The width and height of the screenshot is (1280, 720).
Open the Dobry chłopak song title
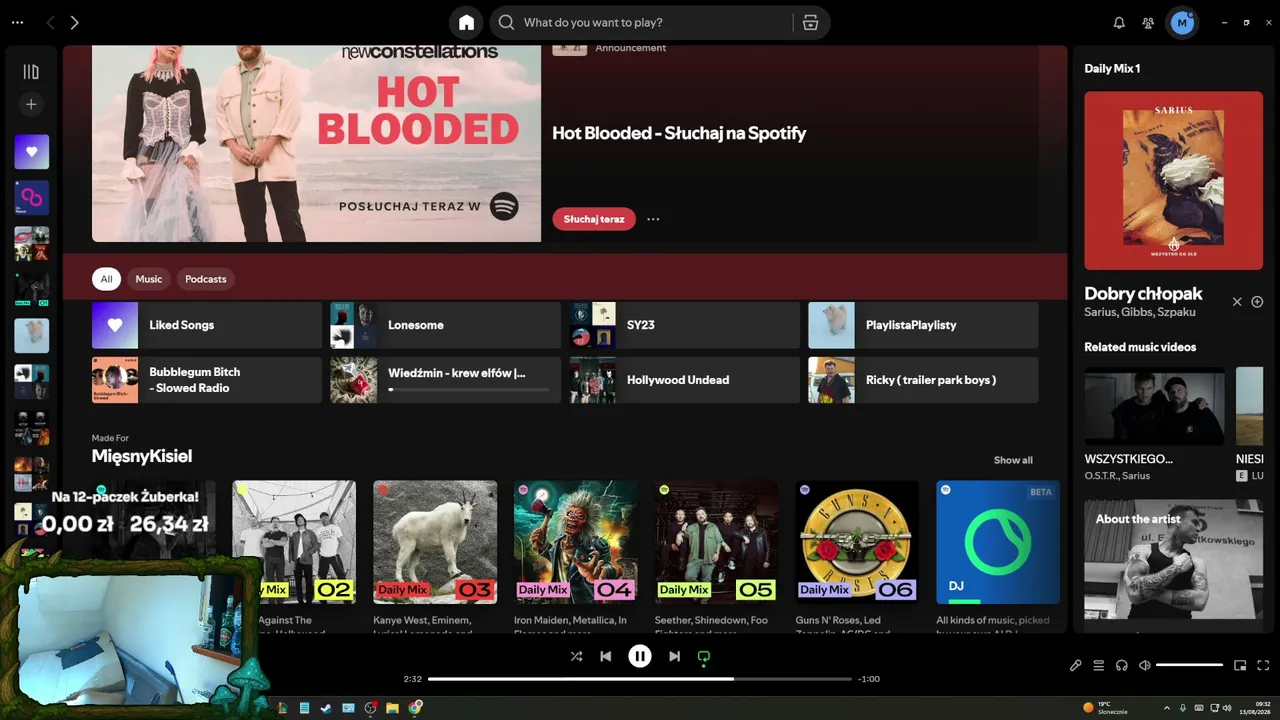click(x=1143, y=294)
